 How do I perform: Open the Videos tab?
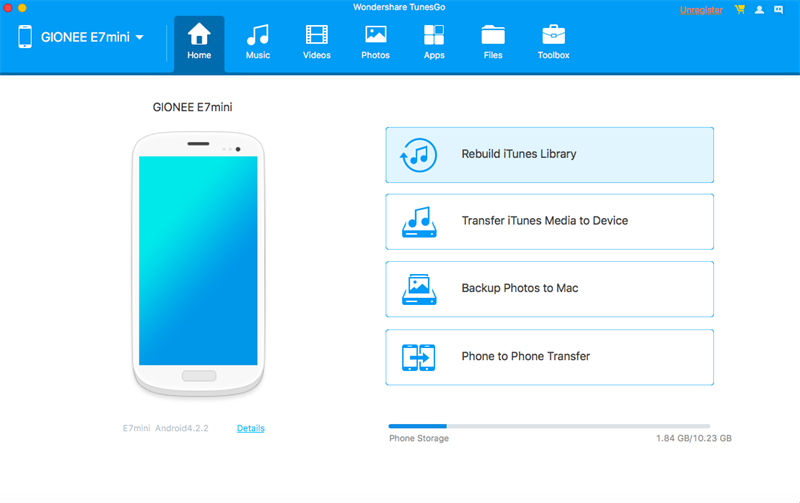316,43
